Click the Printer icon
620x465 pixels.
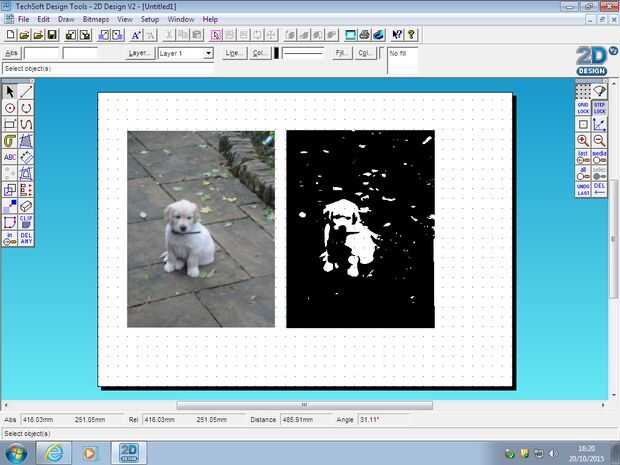pyautogui.click(x=364, y=35)
